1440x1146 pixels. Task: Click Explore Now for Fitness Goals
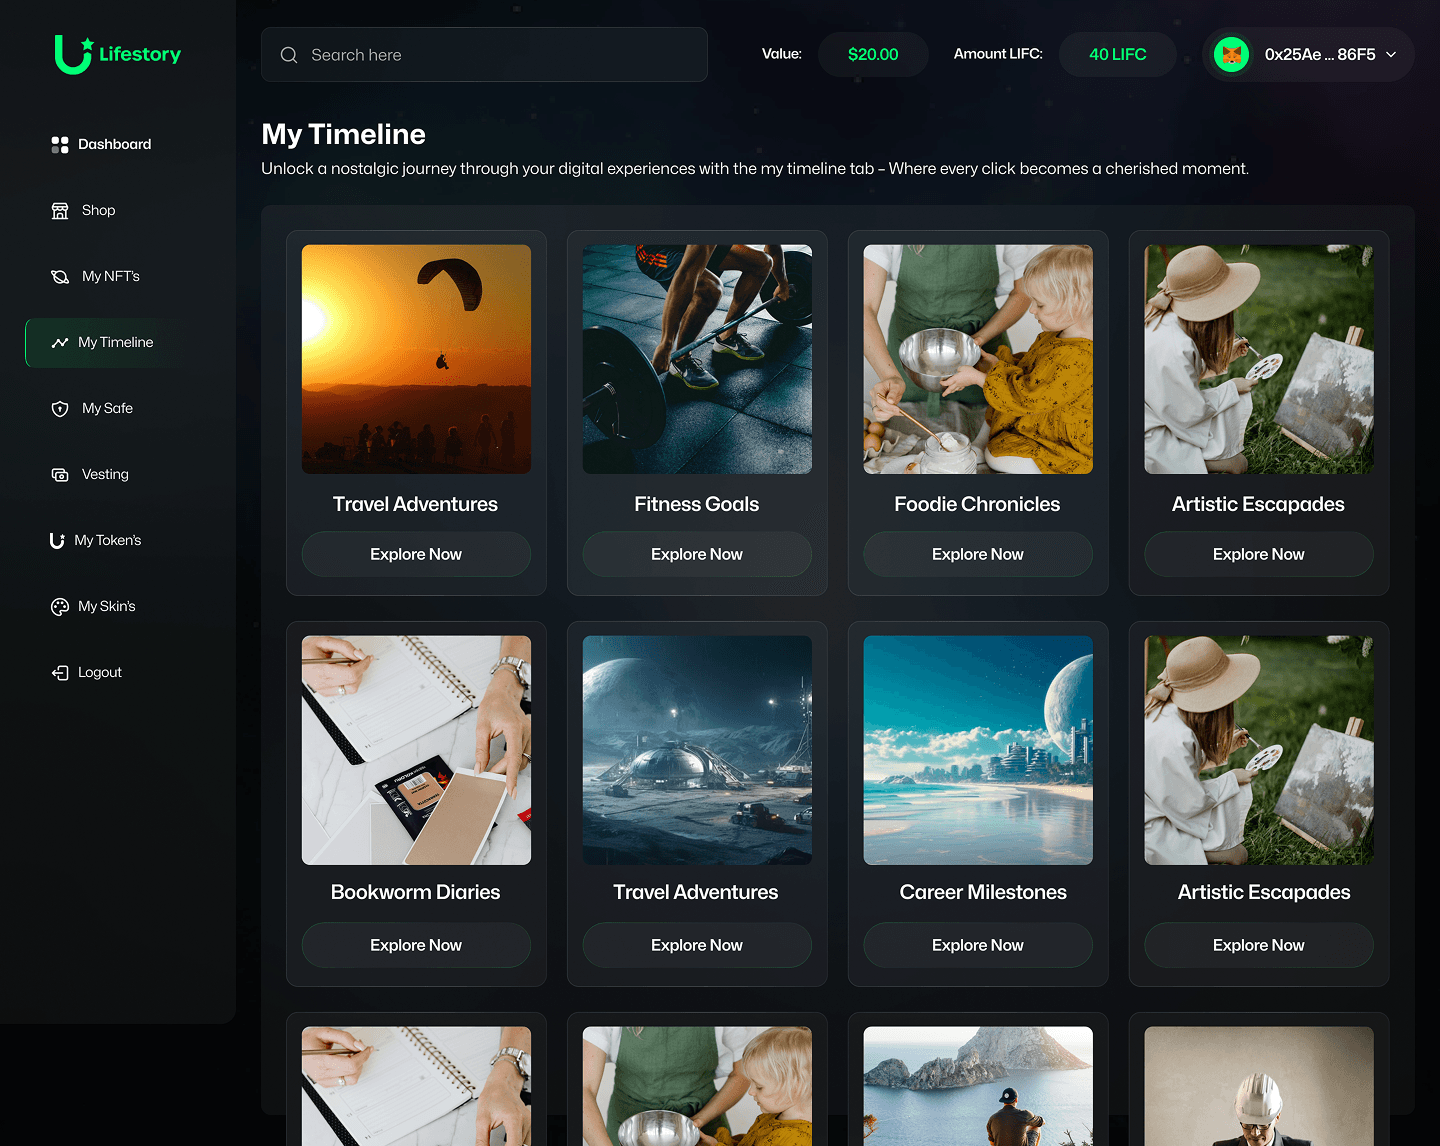tap(697, 554)
